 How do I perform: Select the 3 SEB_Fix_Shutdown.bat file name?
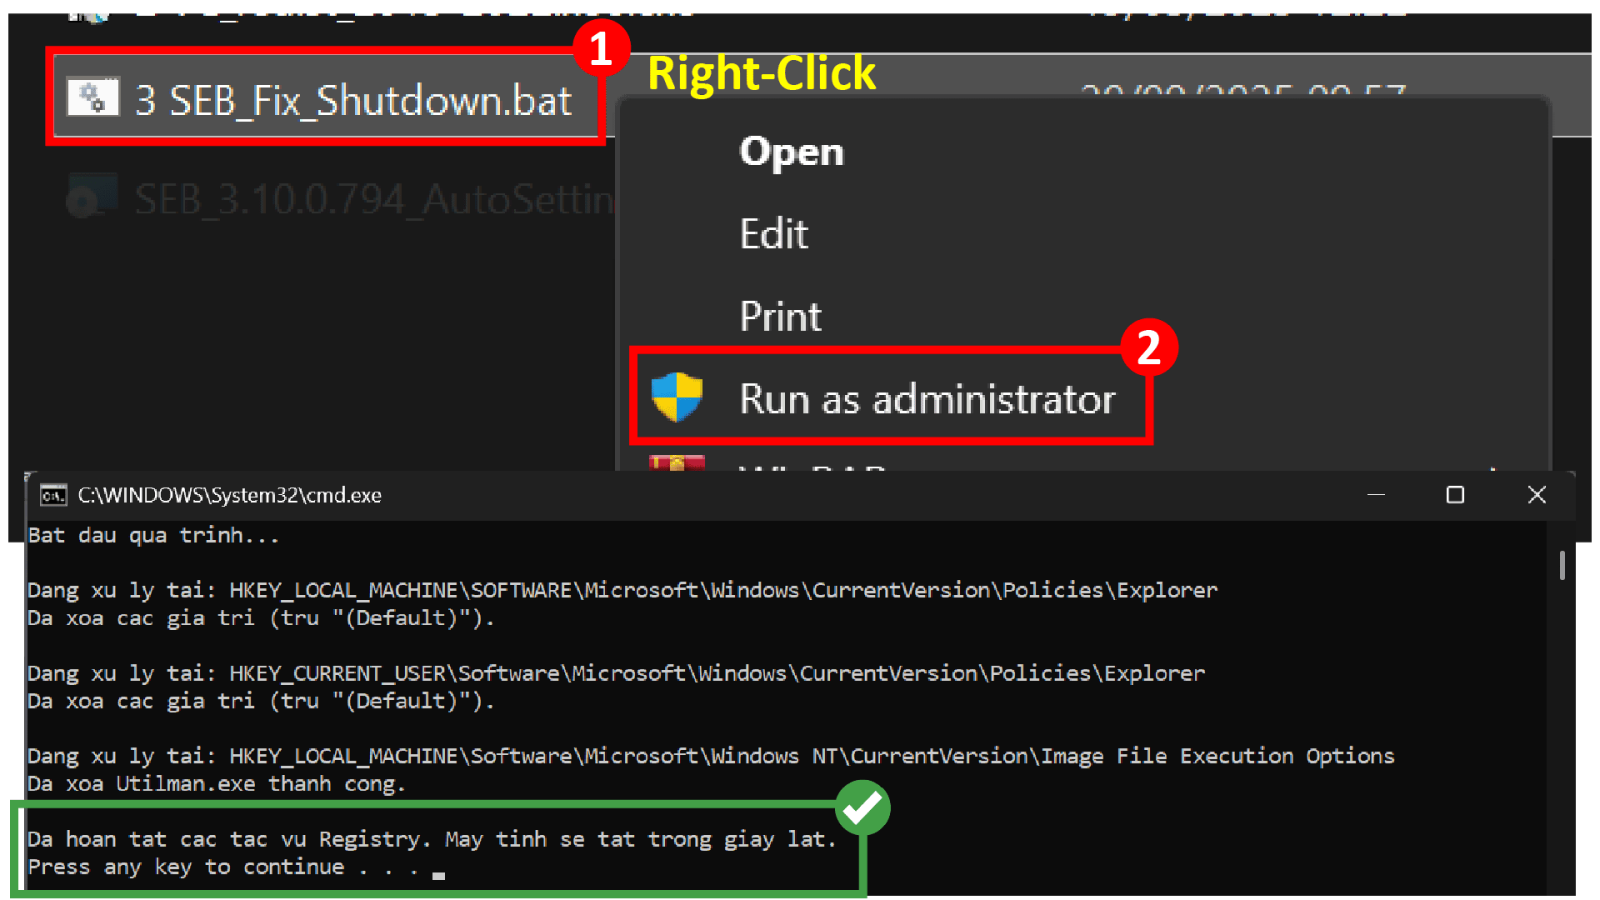pos(353,101)
